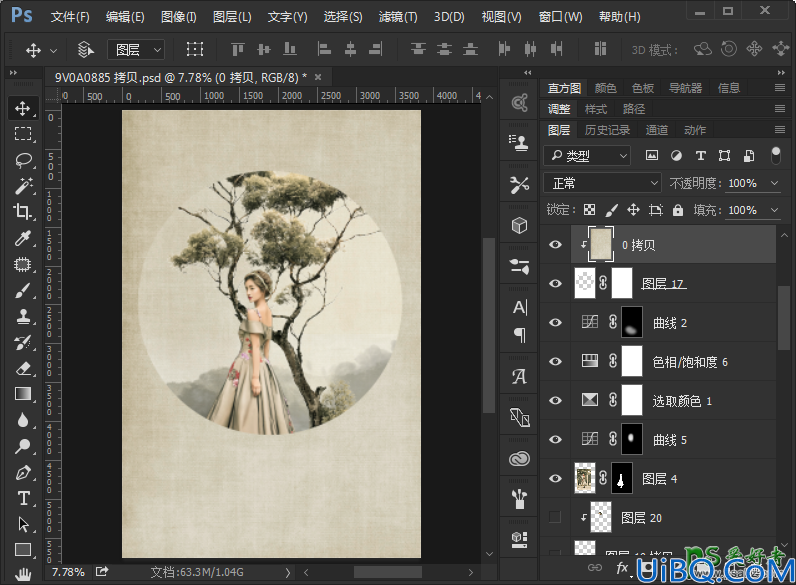The height and width of the screenshot is (585, 796).
Task: Open the Glyphs panel icon
Action: [x=519, y=377]
